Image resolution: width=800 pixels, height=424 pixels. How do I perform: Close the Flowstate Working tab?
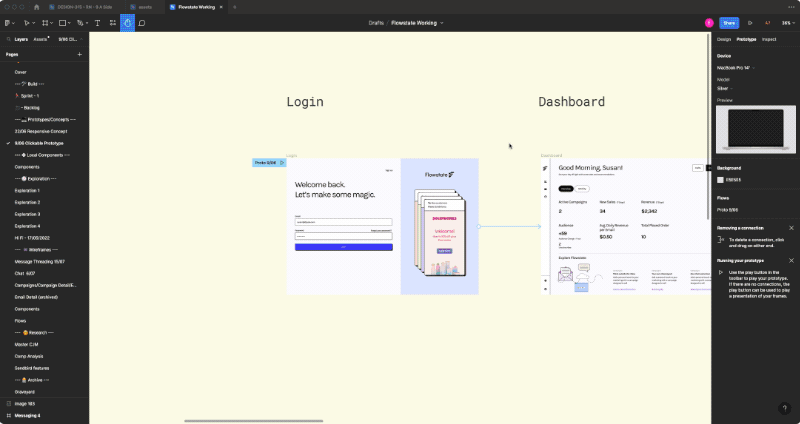221,7
